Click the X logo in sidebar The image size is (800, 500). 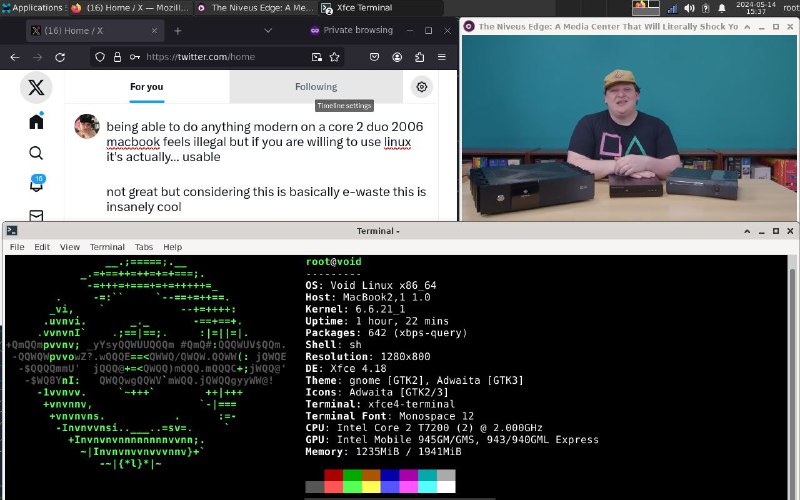pos(36,87)
